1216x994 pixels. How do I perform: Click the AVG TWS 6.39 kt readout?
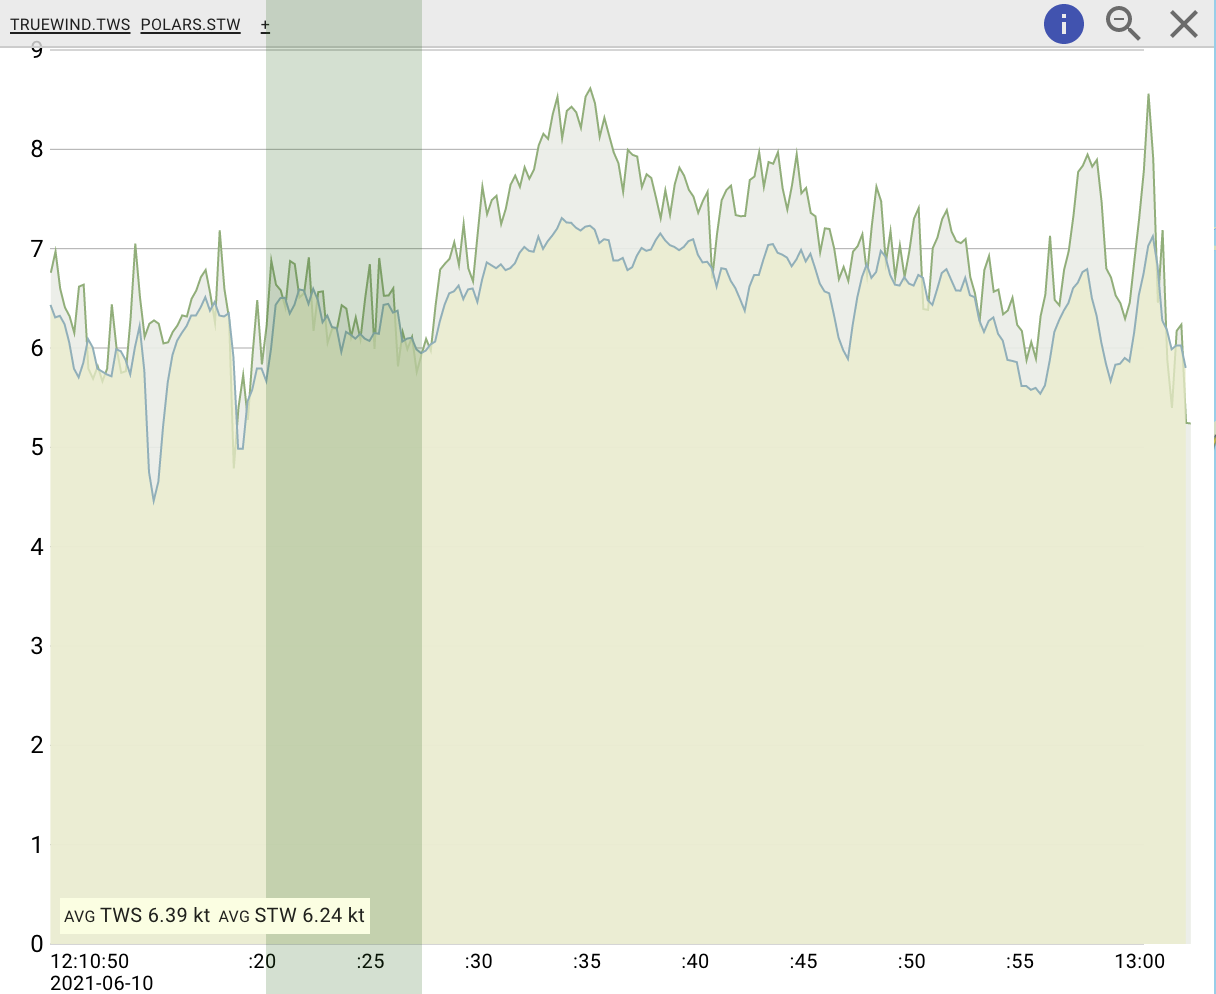pyautogui.click(x=138, y=915)
